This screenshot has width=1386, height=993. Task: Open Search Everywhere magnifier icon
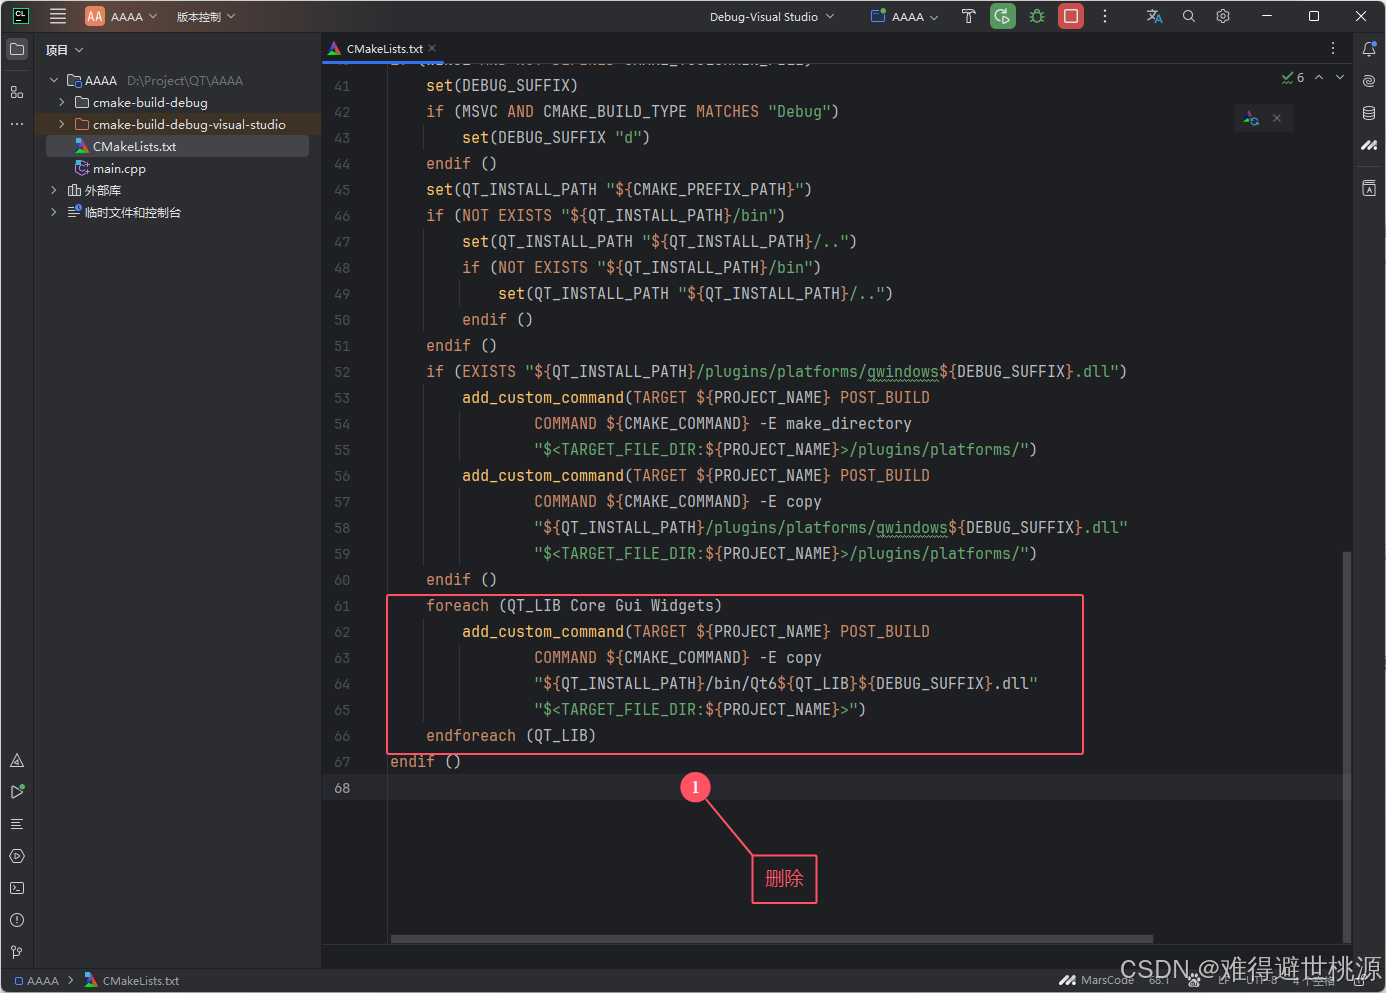pos(1189,16)
